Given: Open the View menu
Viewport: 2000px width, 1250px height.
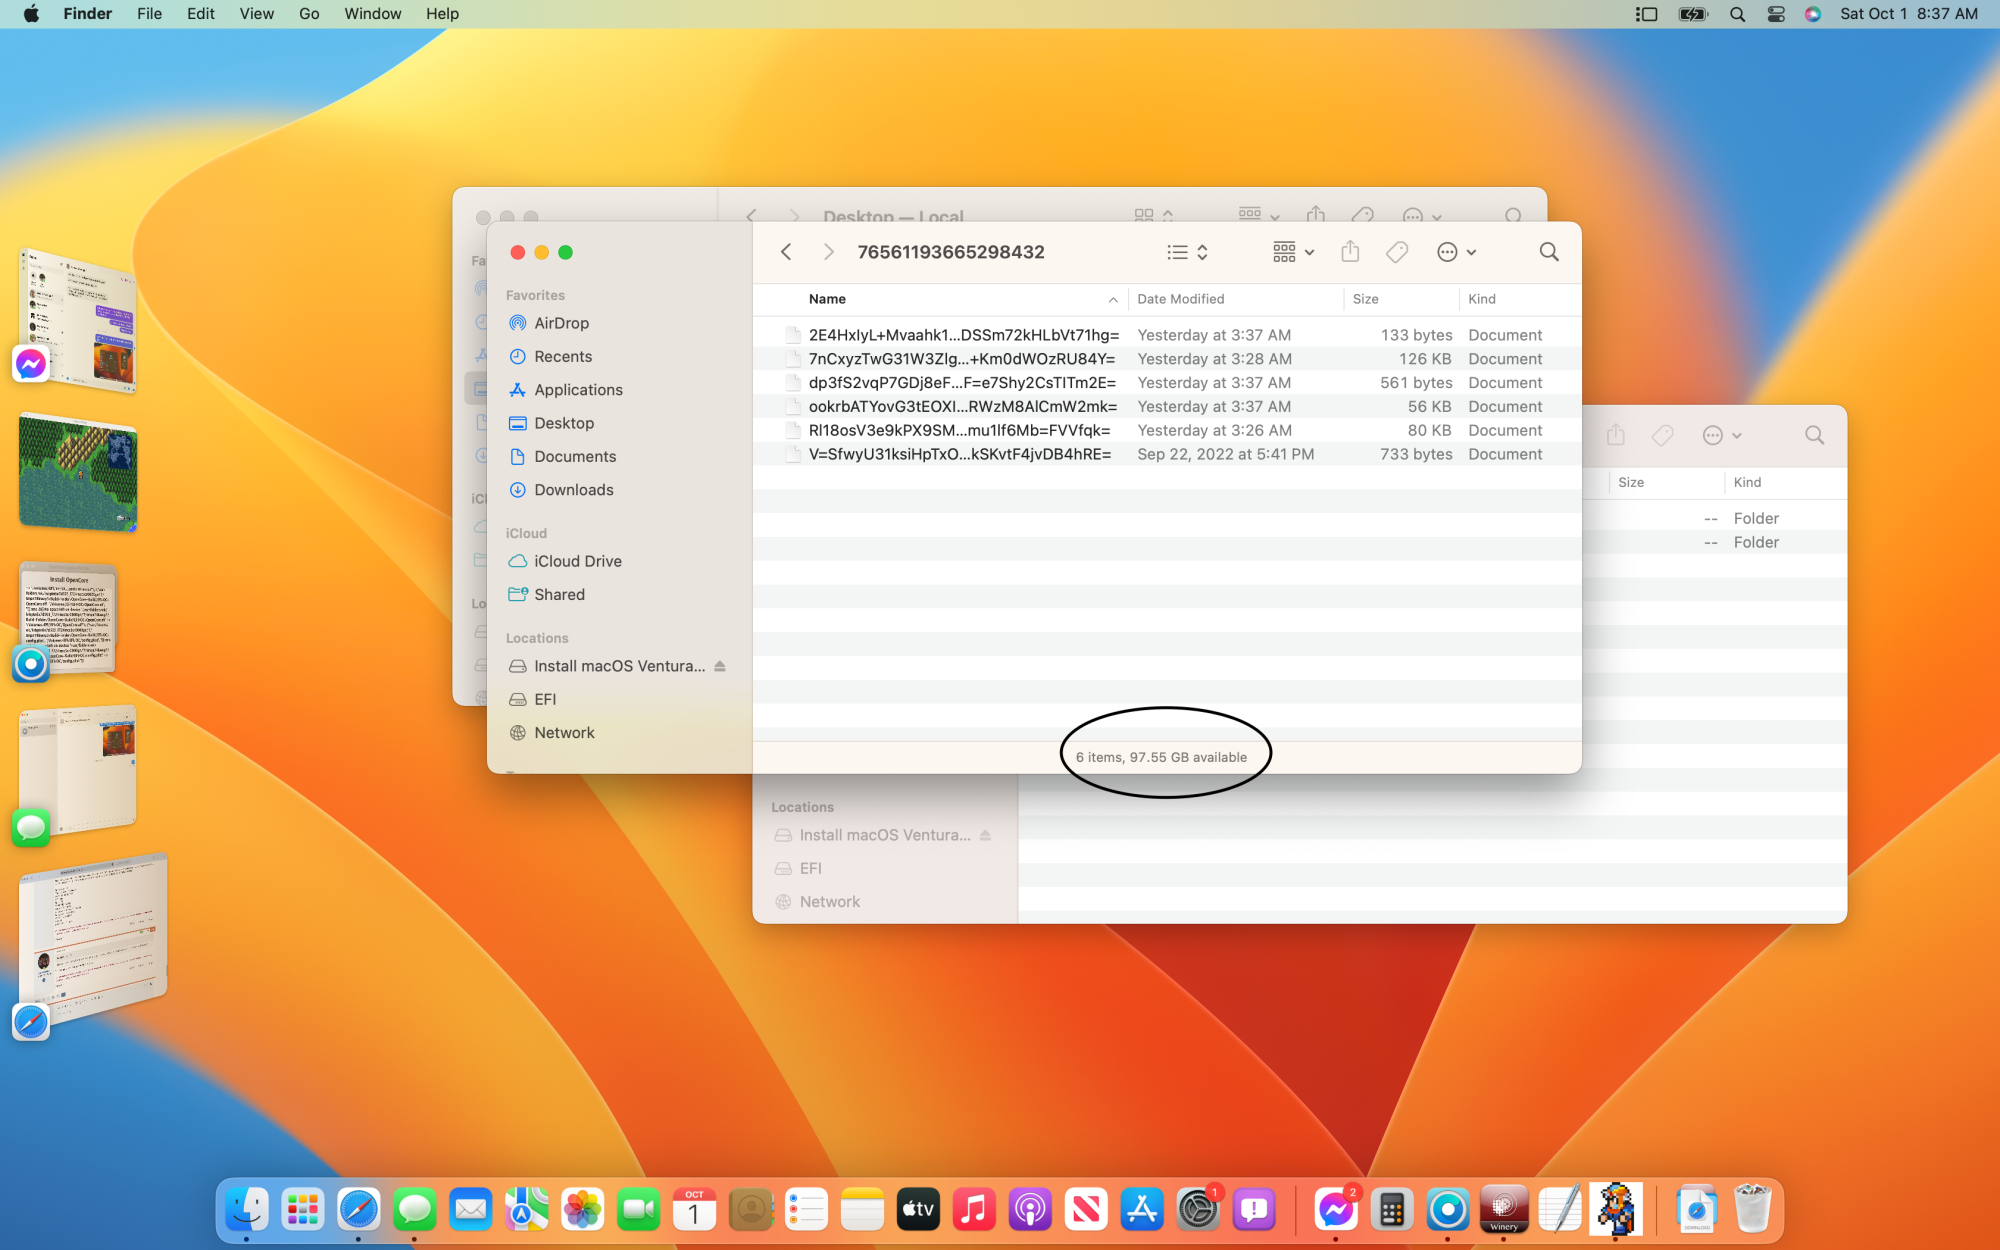Looking at the screenshot, I should tap(256, 14).
